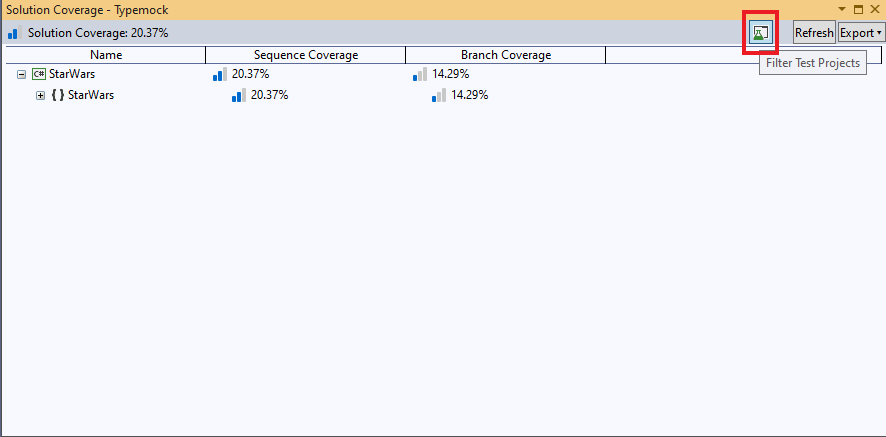The height and width of the screenshot is (437, 886).
Task: Select the StarWars project row
Action: pos(71,74)
